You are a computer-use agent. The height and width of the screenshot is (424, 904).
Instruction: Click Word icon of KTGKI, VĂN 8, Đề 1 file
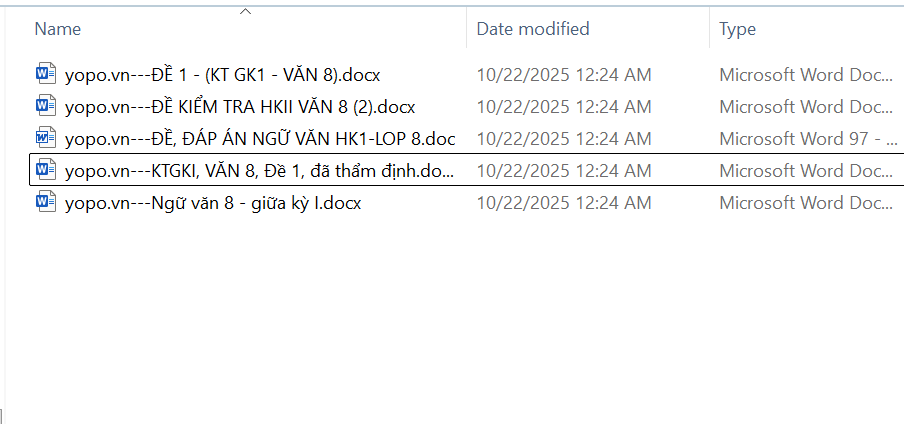(46, 171)
